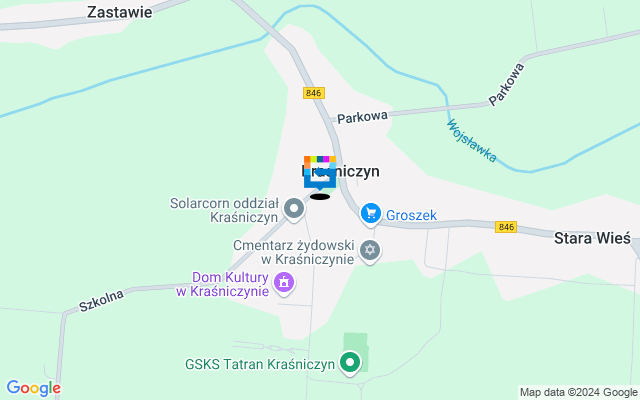The width and height of the screenshot is (640, 400).
Task: Click the colorful central location marker
Action: (320, 173)
